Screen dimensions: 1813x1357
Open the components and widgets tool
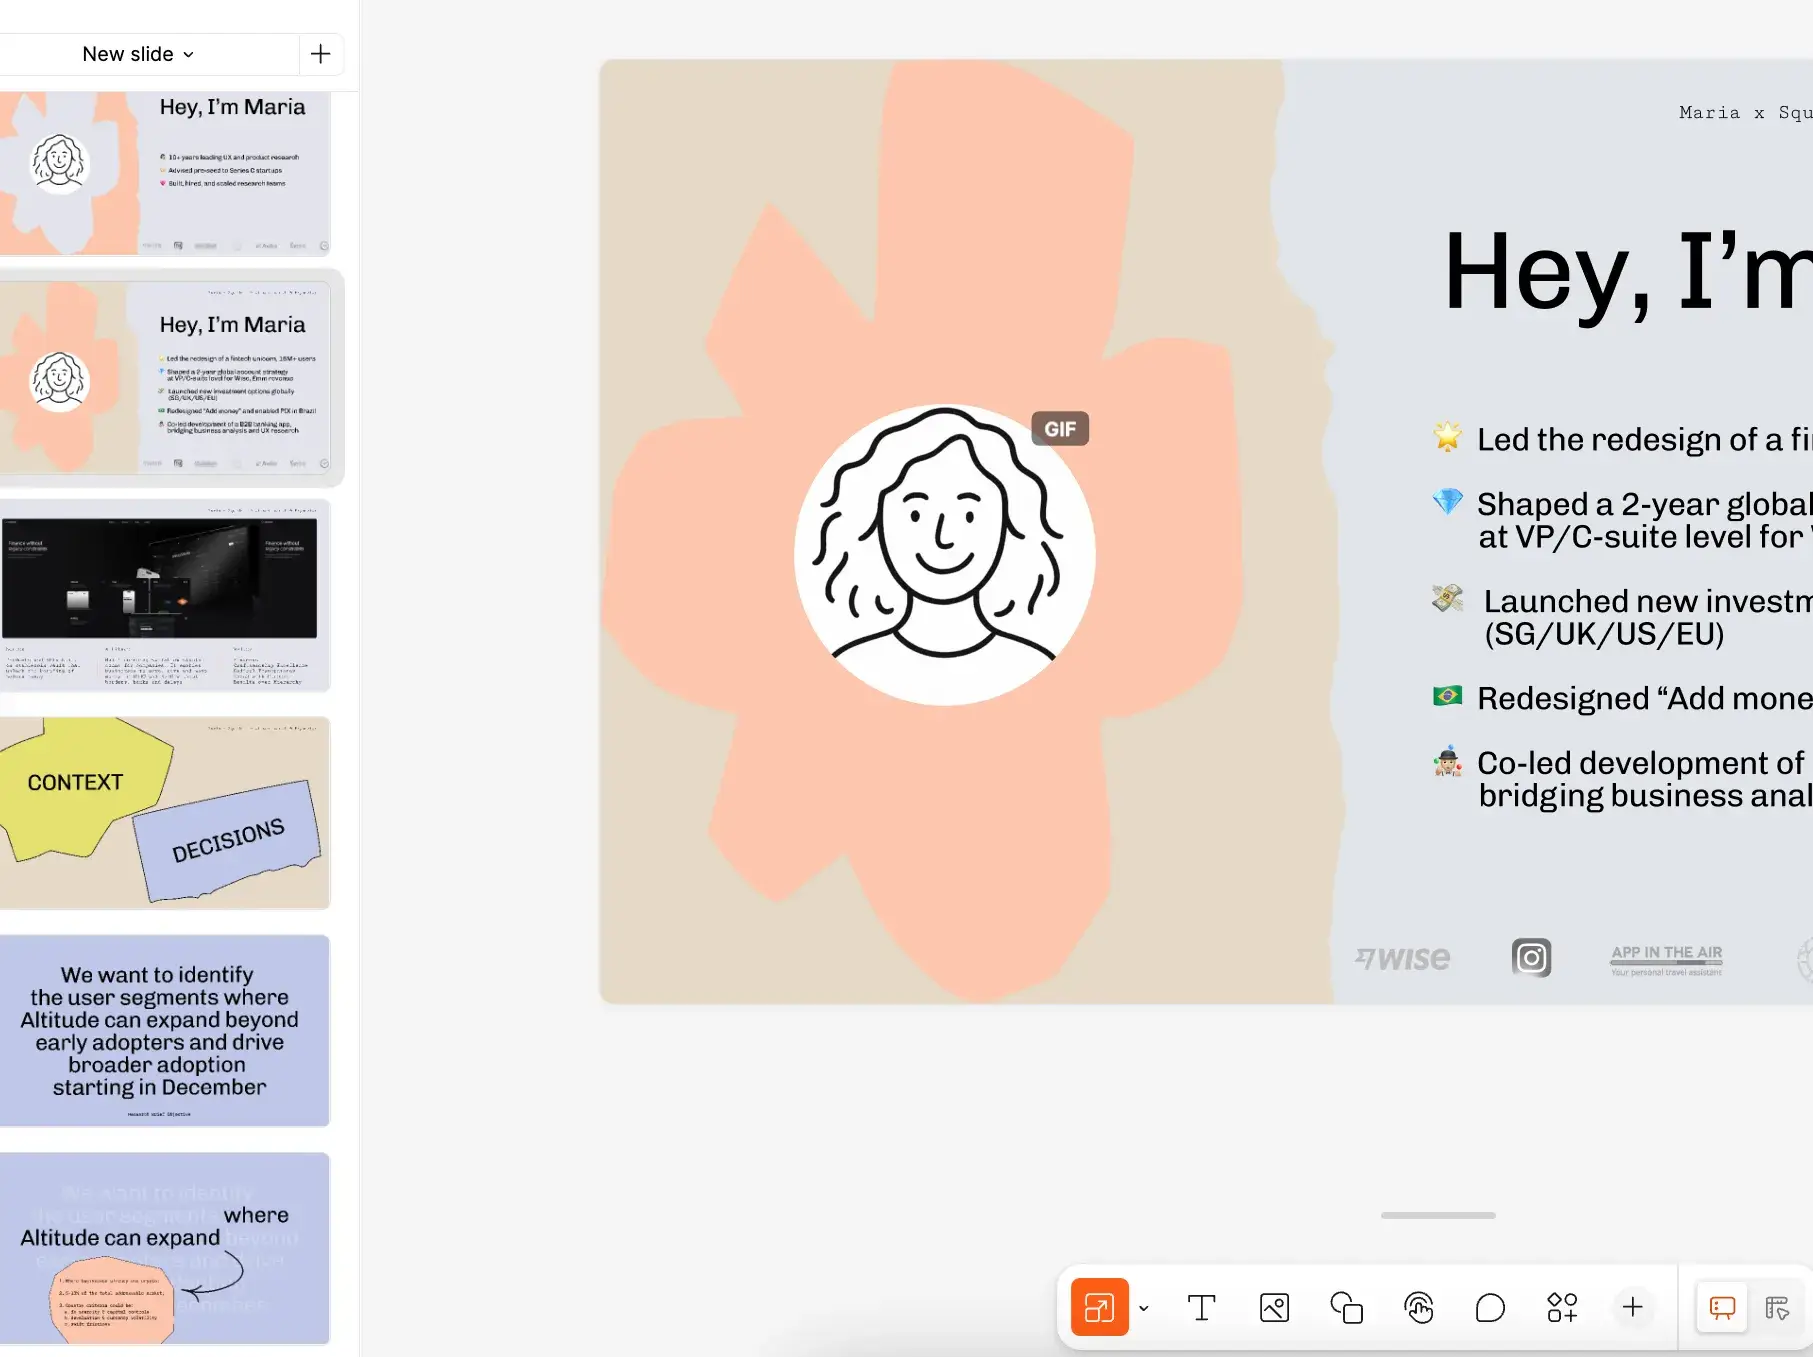click(1562, 1307)
